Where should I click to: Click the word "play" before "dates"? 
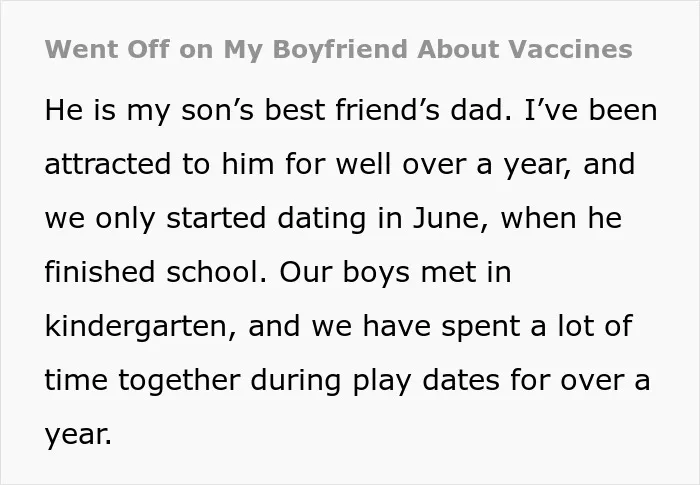[x=382, y=381]
